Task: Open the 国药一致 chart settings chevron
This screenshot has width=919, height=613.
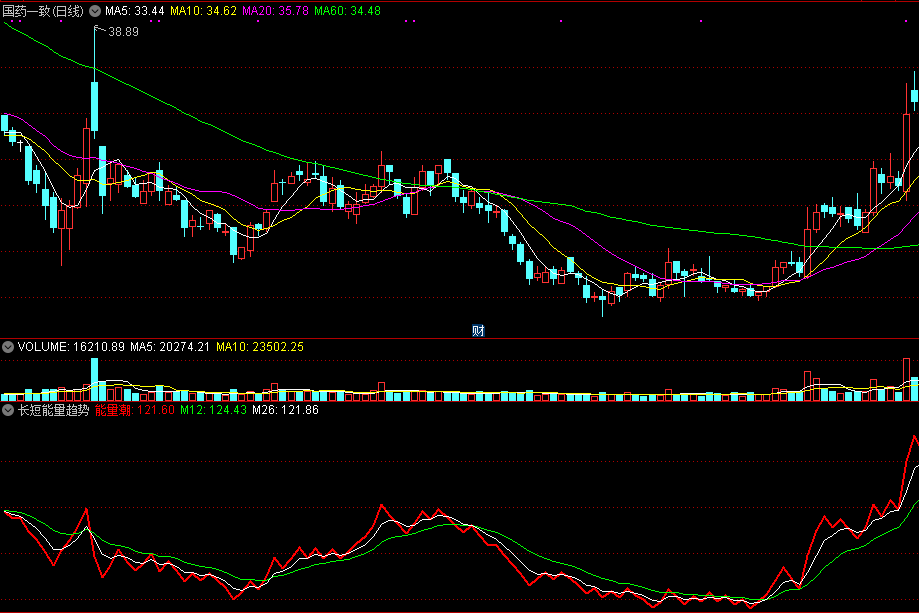Action: pos(94,11)
